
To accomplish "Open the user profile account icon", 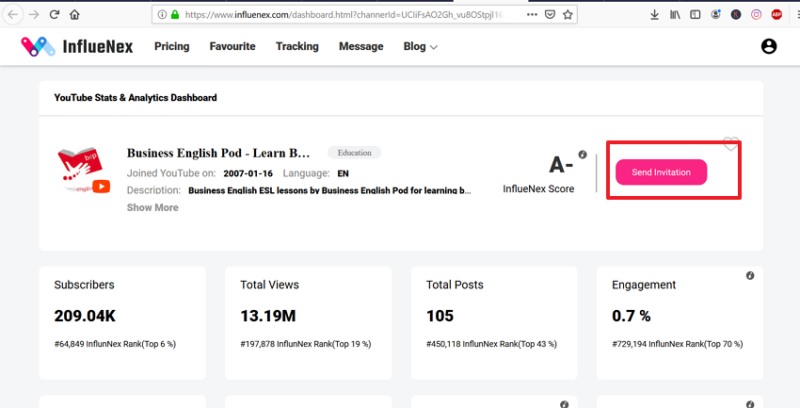I will [x=769, y=46].
